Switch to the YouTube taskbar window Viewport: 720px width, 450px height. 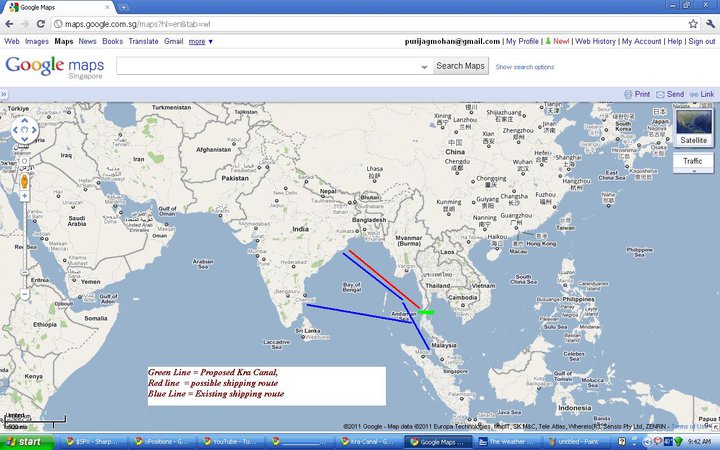[231, 442]
